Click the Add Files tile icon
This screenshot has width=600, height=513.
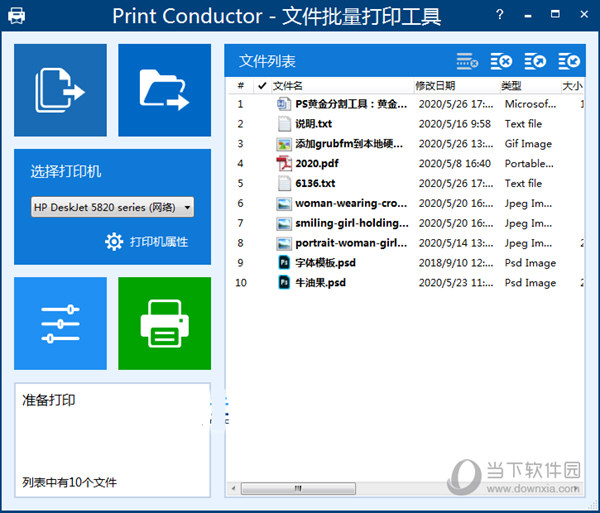60,90
